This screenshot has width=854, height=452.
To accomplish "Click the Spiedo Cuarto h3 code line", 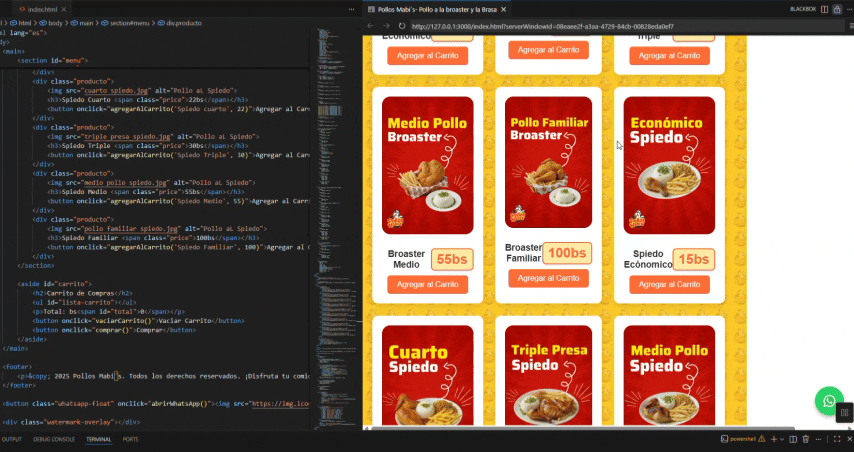I will click(x=148, y=100).
